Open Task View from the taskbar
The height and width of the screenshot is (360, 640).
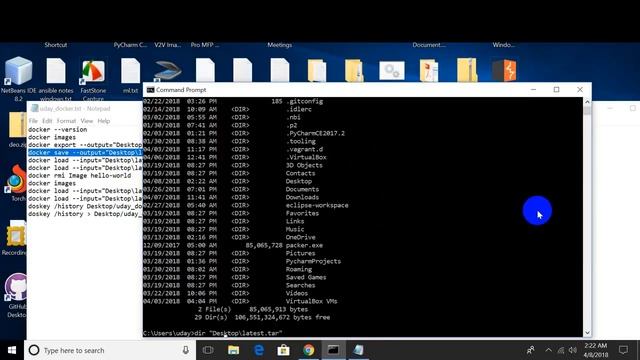208,350
